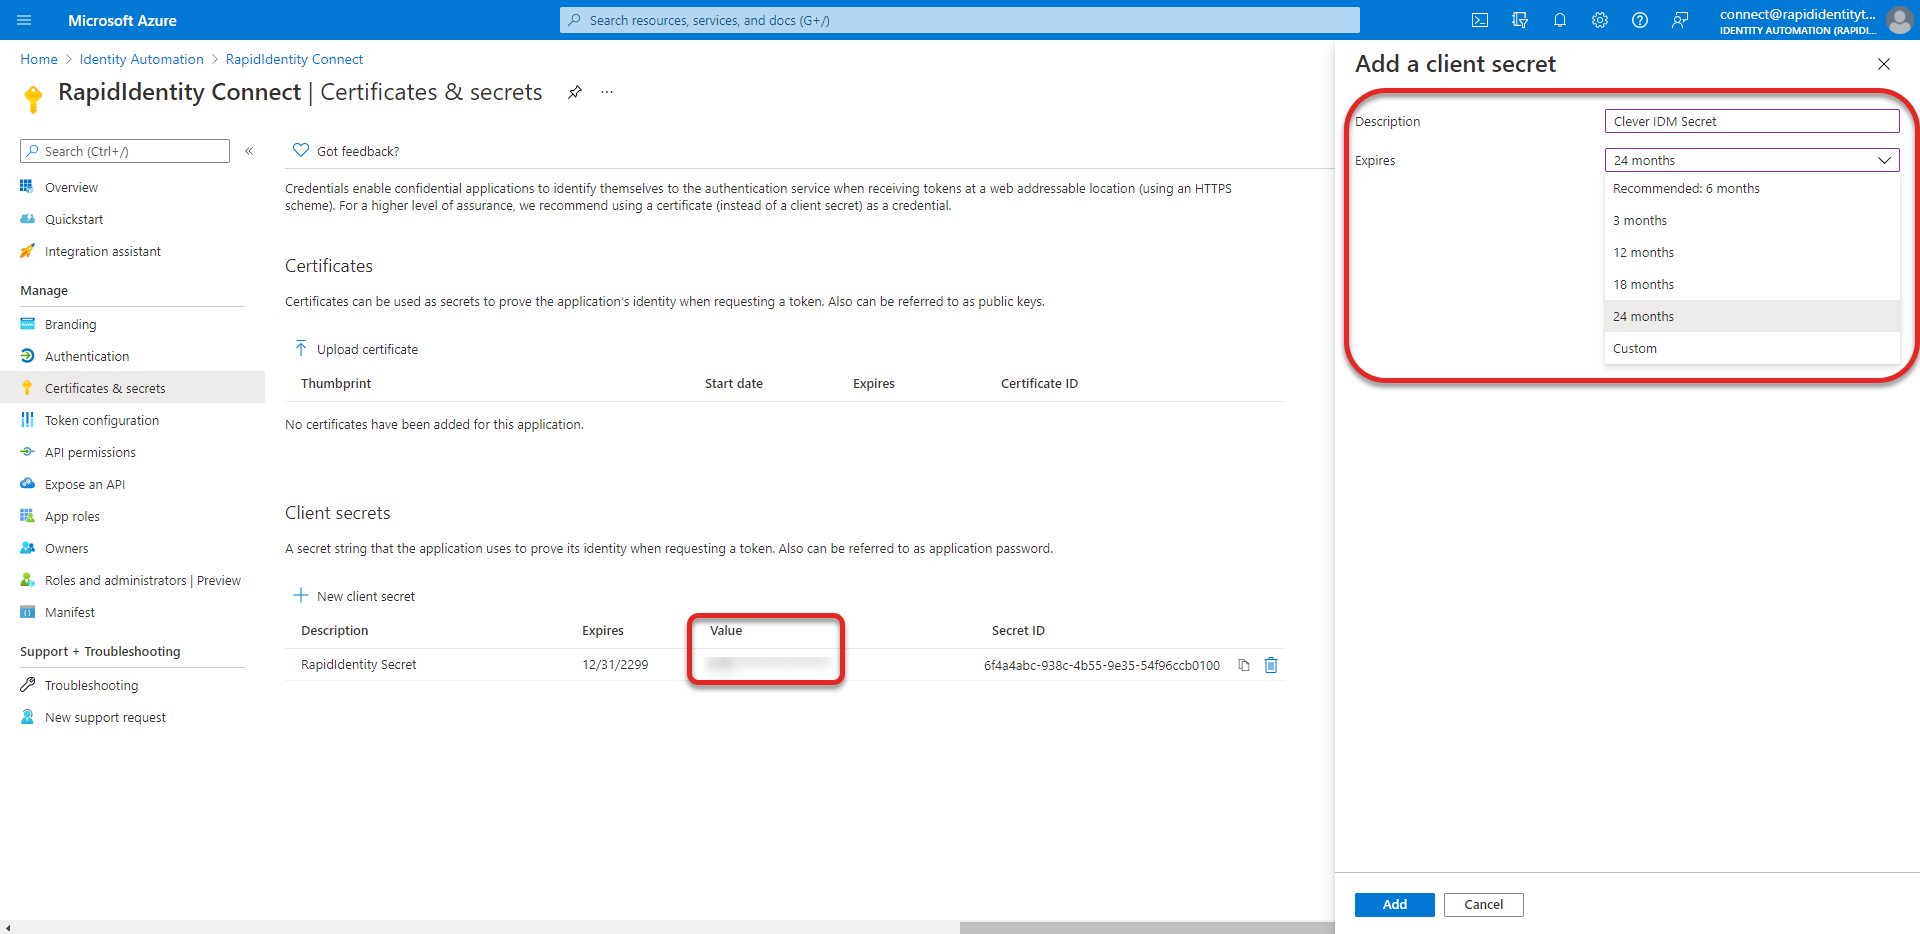
Task: Click the Microsoft Azure logo text
Action: click(122, 20)
